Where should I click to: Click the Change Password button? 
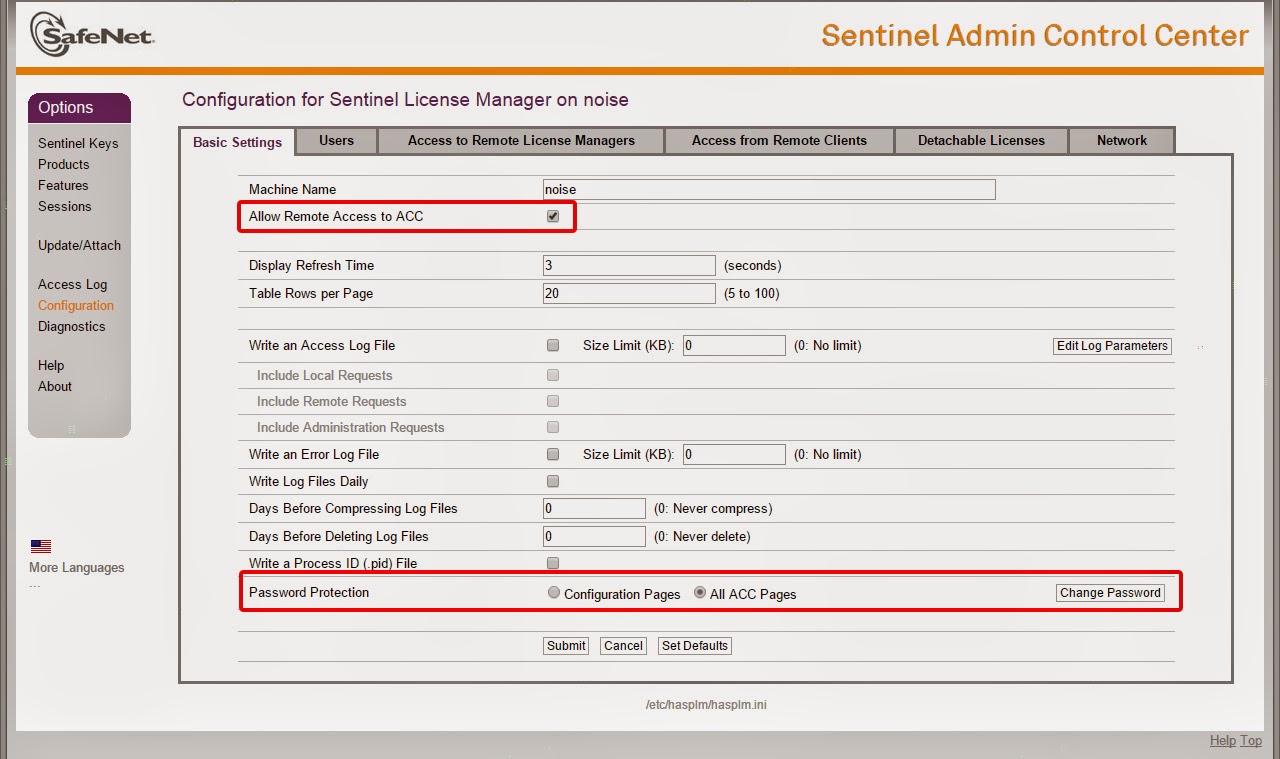click(x=1110, y=593)
